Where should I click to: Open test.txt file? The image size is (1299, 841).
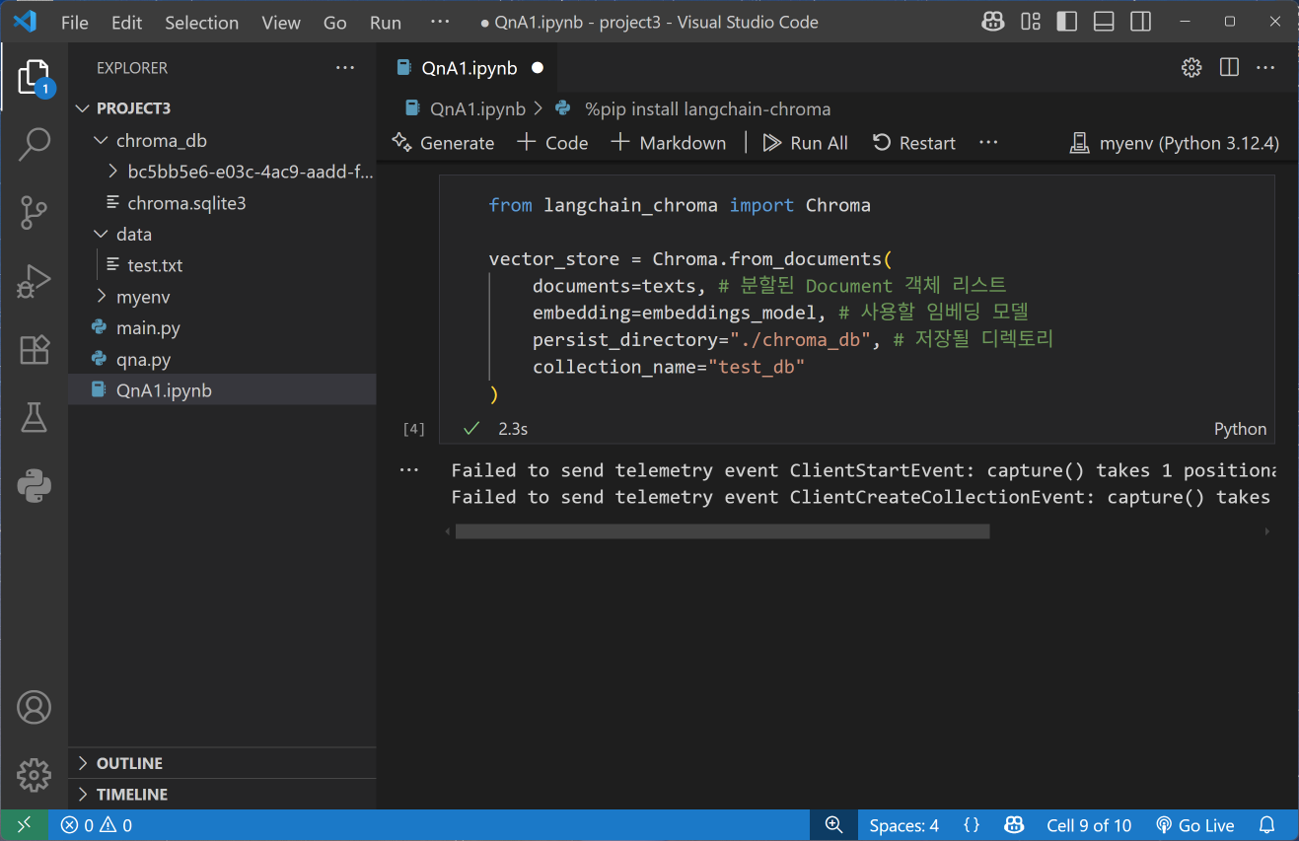click(222, 265)
